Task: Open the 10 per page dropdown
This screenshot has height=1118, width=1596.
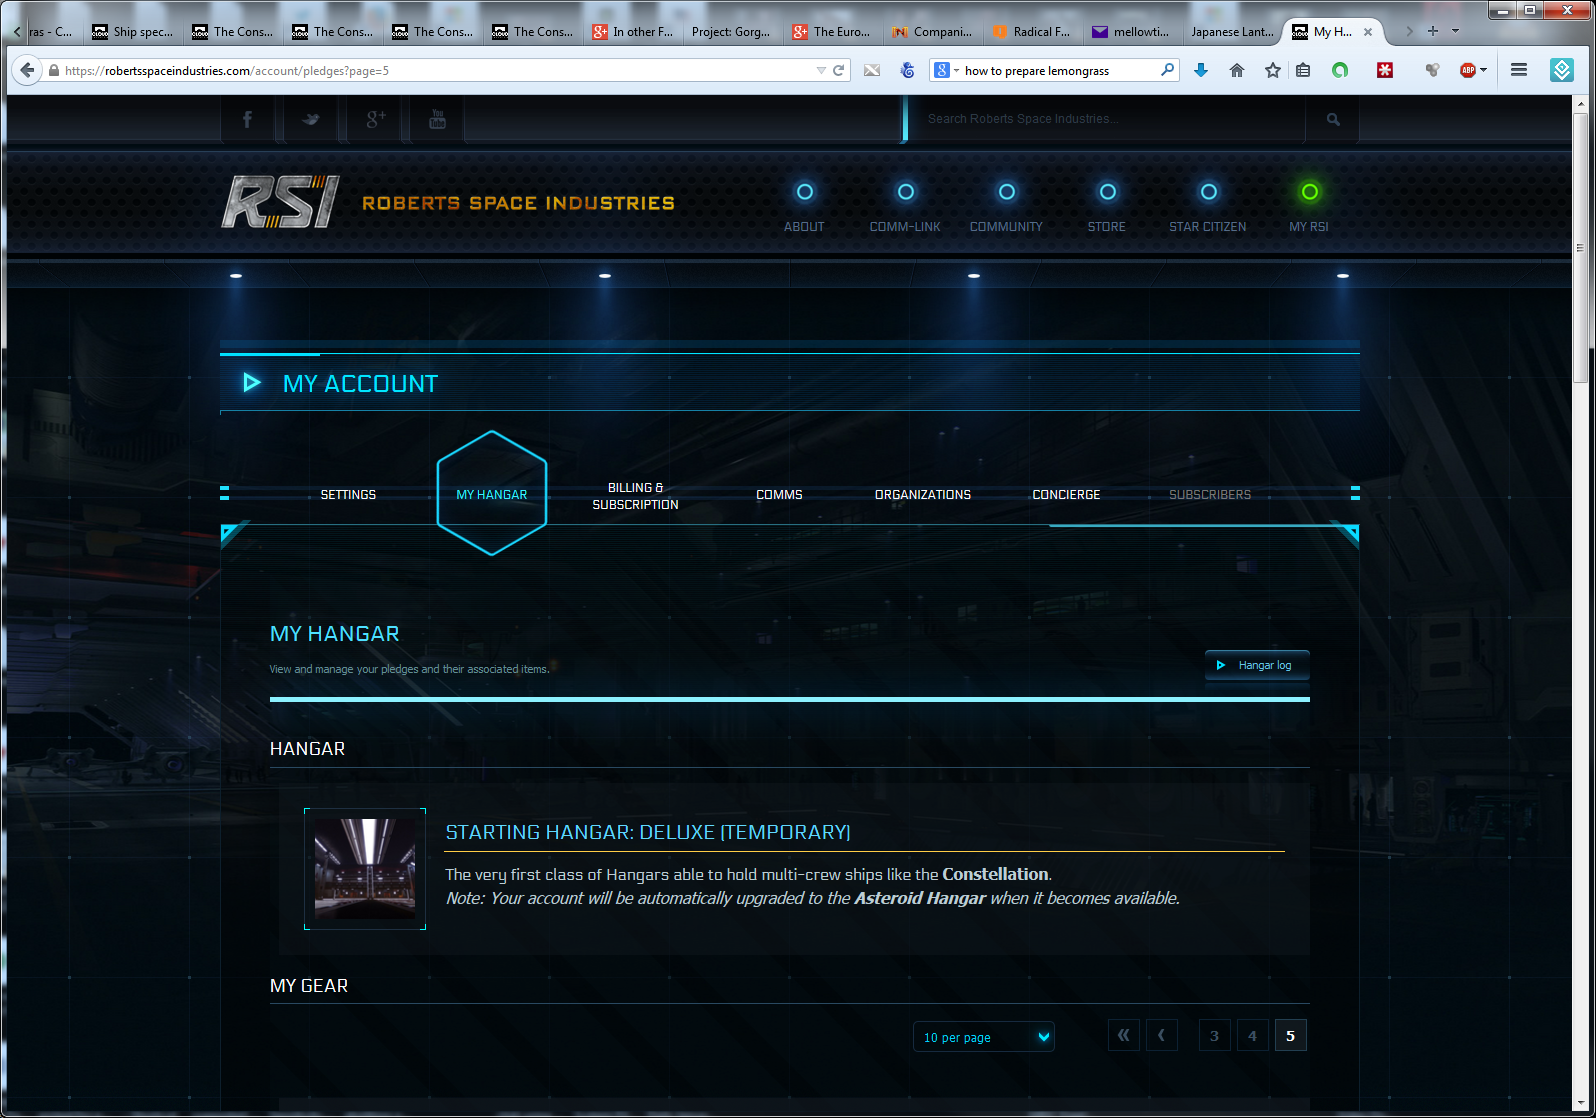Action: click(x=984, y=1037)
